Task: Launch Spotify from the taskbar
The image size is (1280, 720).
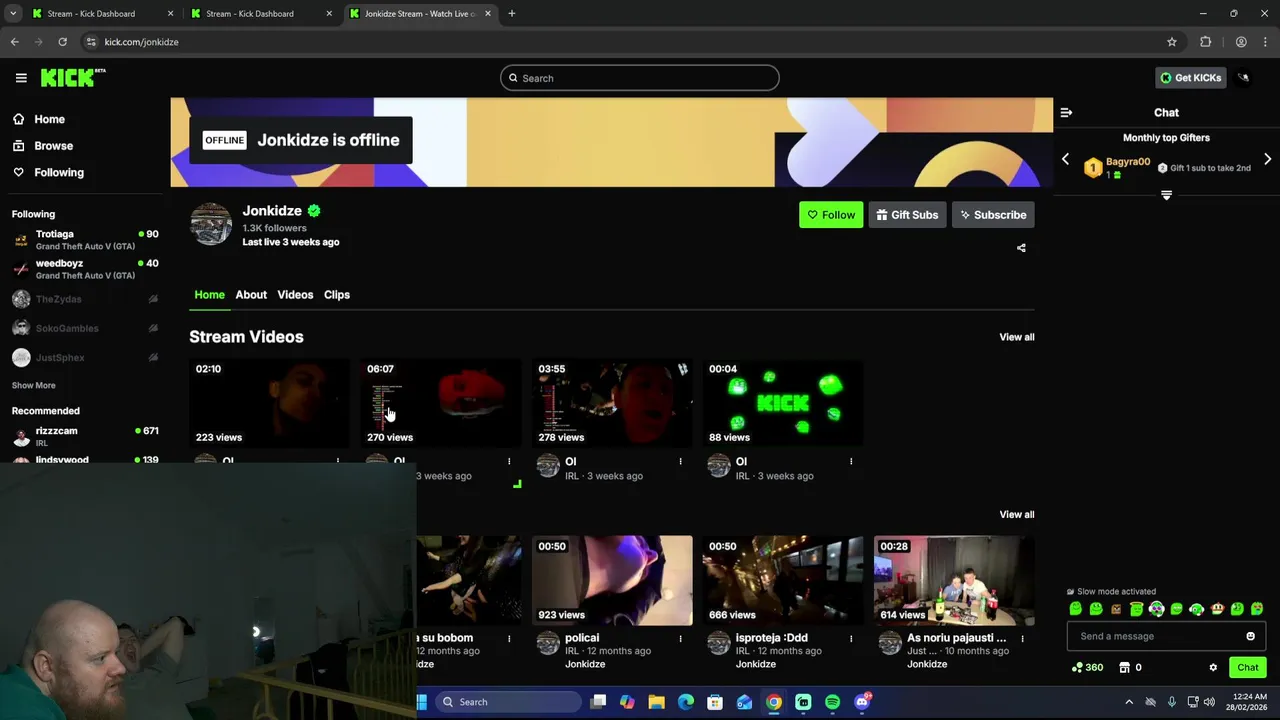Action: (832, 702)
